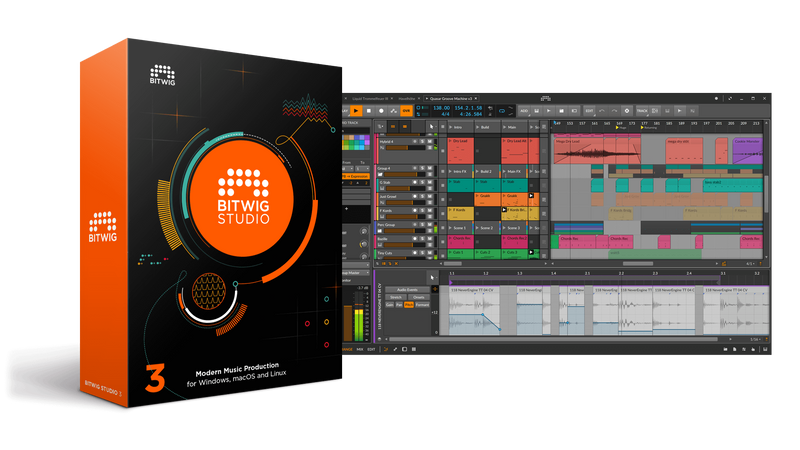
Task: Switch to the EDIT view in the footer
Action: 371,349
